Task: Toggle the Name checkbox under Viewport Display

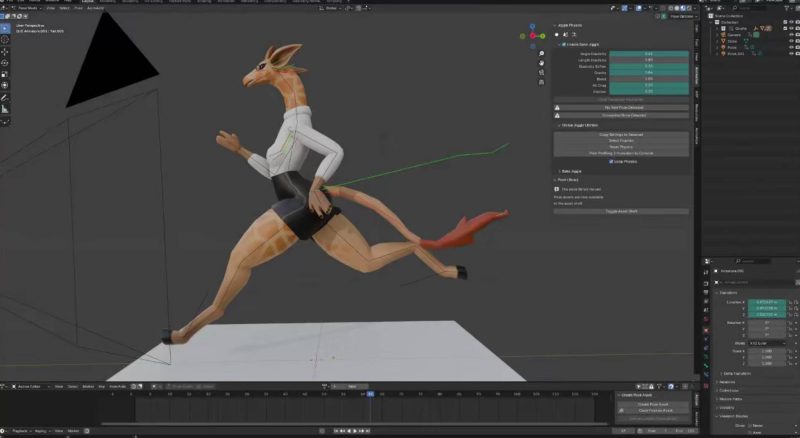Action: pyautogui.click(x=750, y=426)
